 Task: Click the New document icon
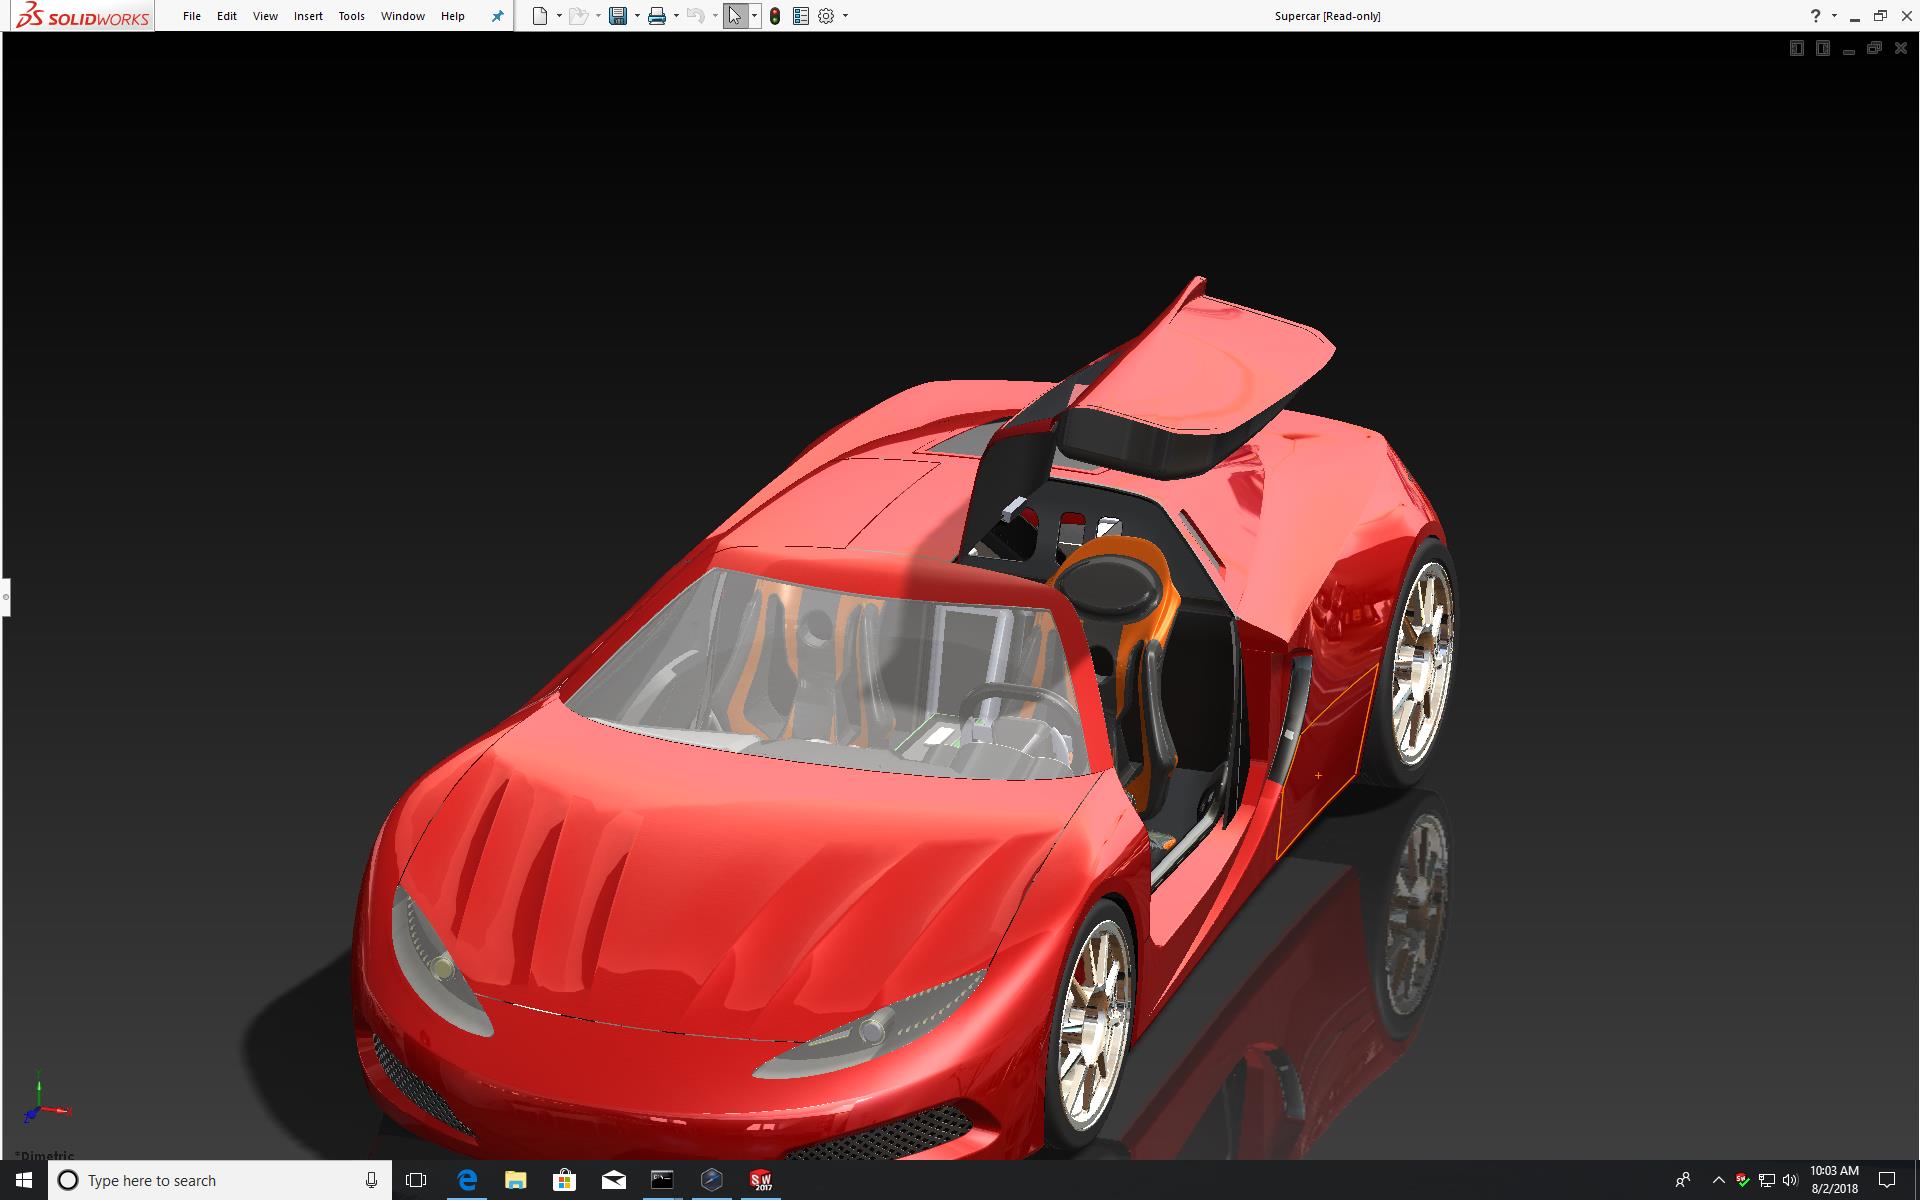pos(540,16)
